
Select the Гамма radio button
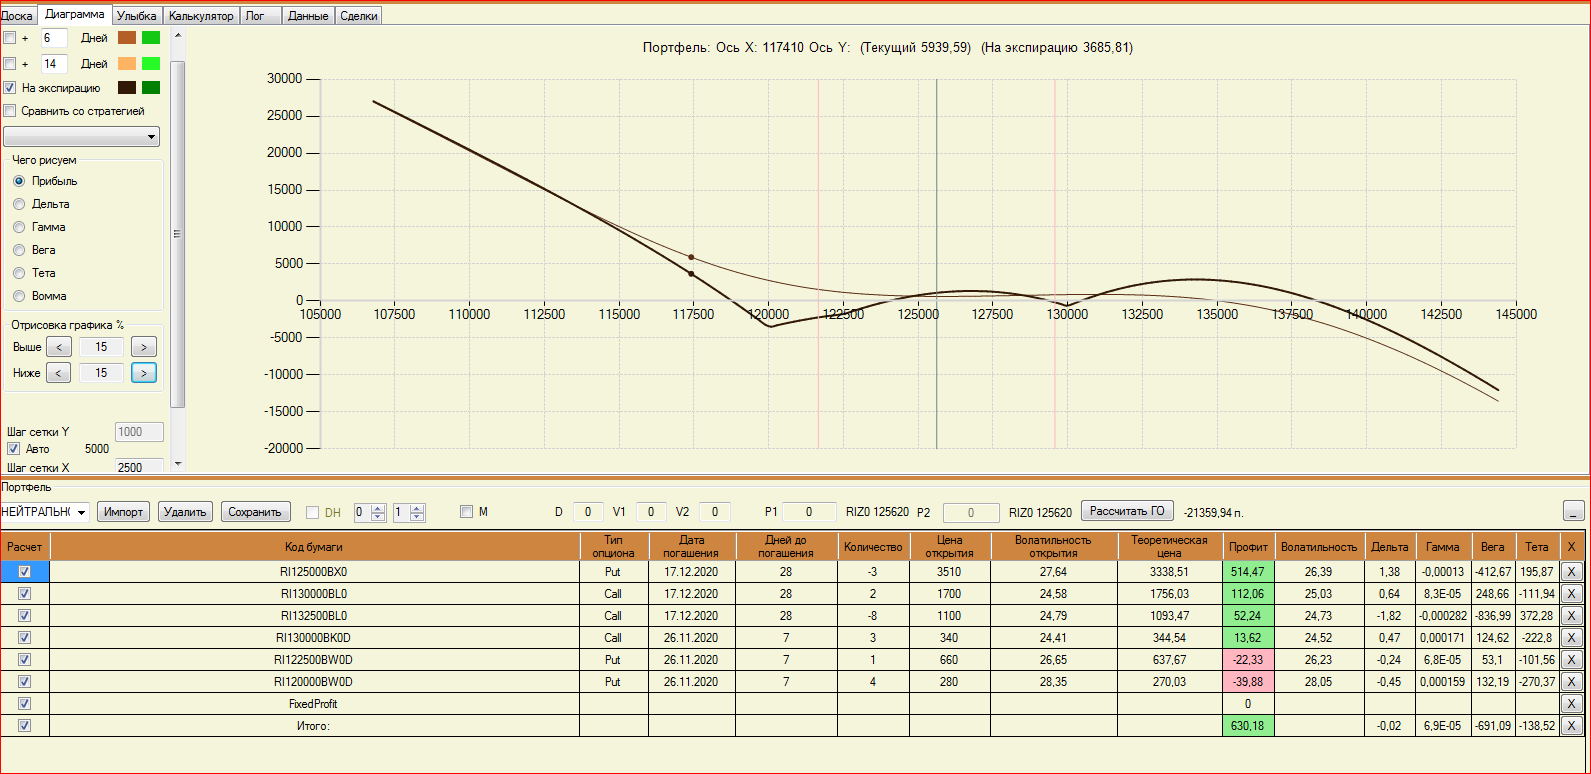(x=19, y=227)
